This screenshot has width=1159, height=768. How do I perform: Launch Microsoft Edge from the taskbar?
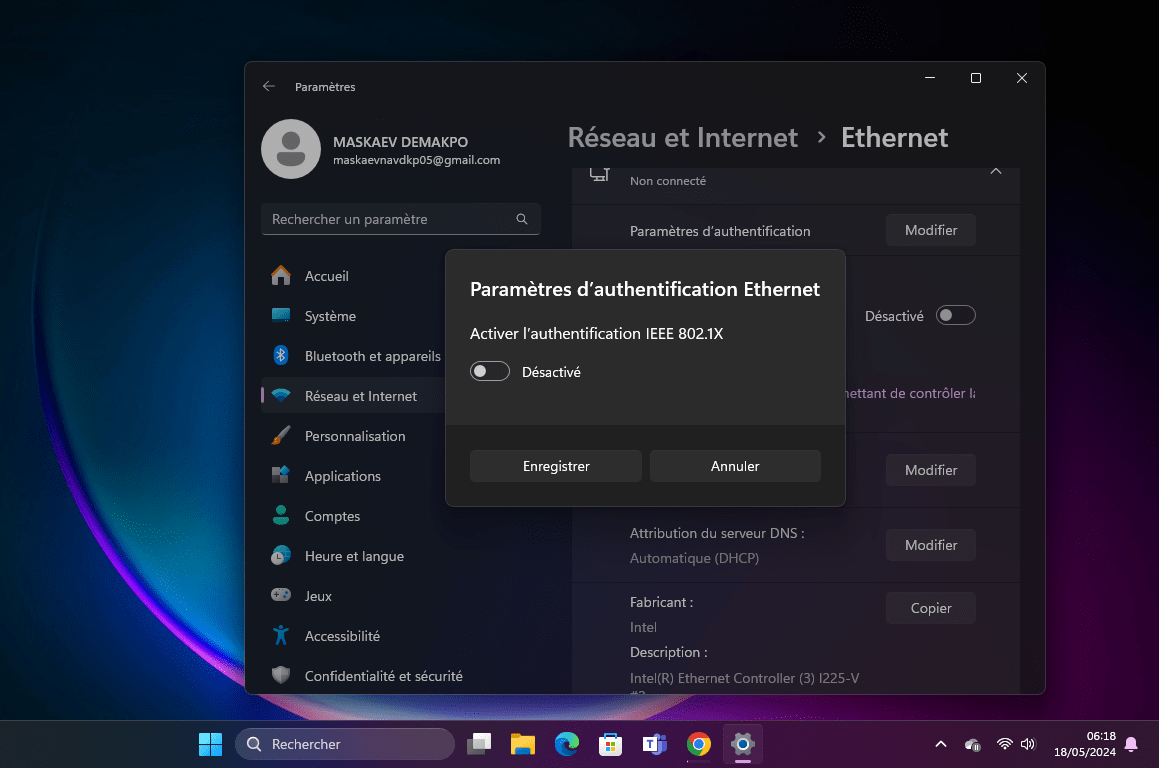coord(567,744)
